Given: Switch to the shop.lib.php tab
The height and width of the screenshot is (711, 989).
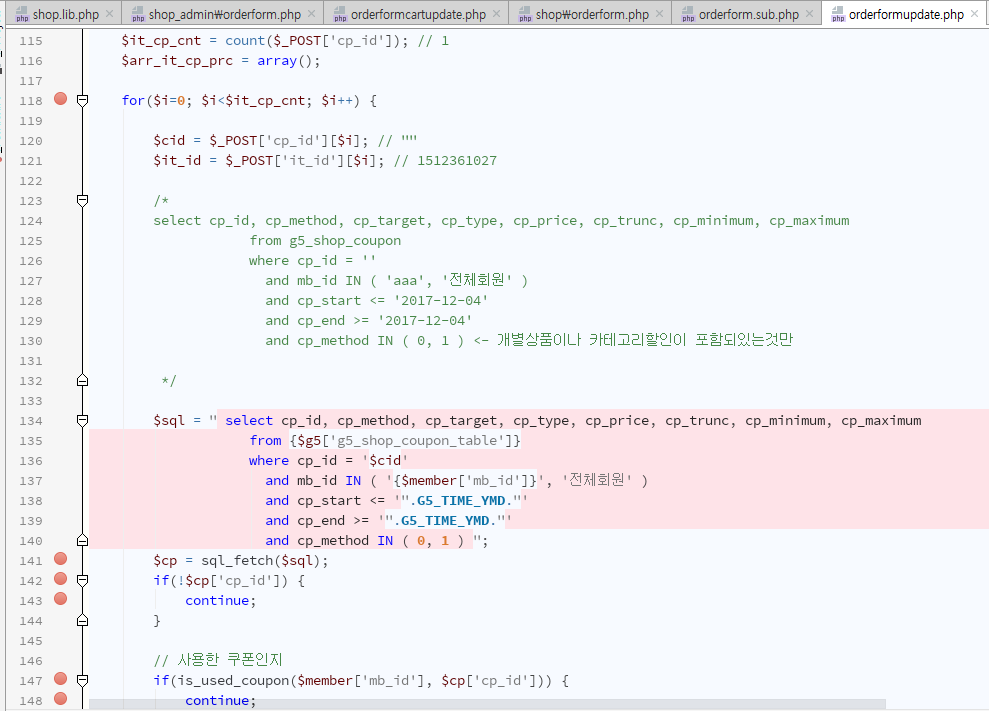Looking at the screenshot, I should 65,14.
